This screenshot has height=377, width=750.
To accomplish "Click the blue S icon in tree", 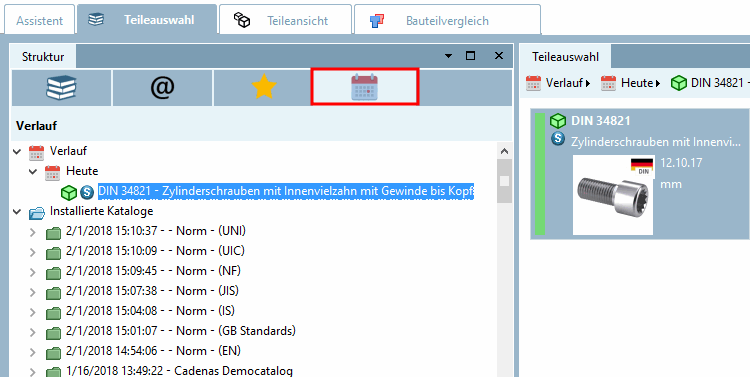I will point(87,192).
